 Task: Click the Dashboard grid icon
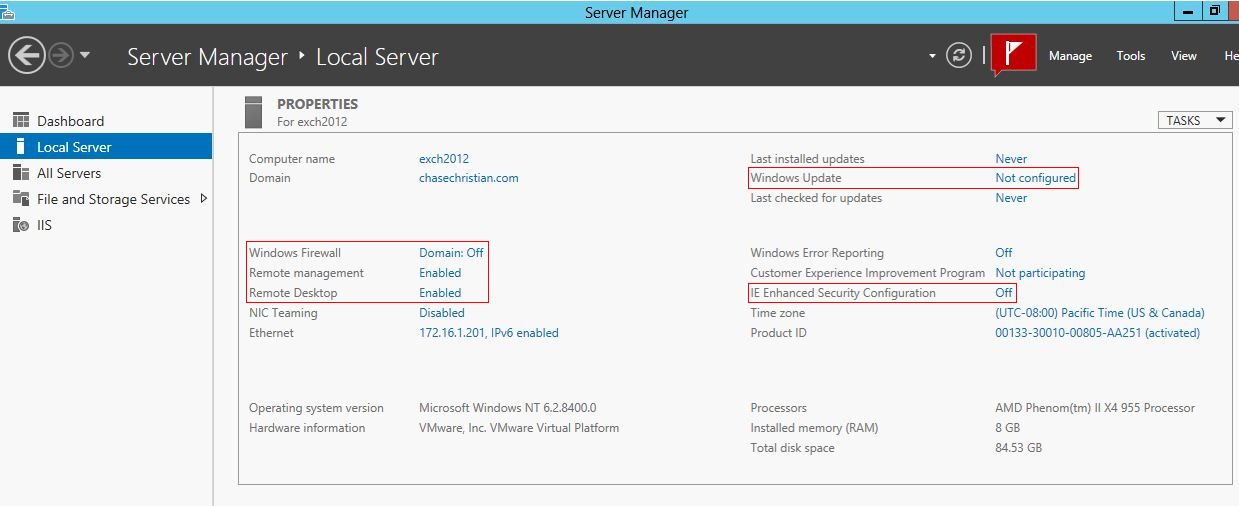[21, 121]
